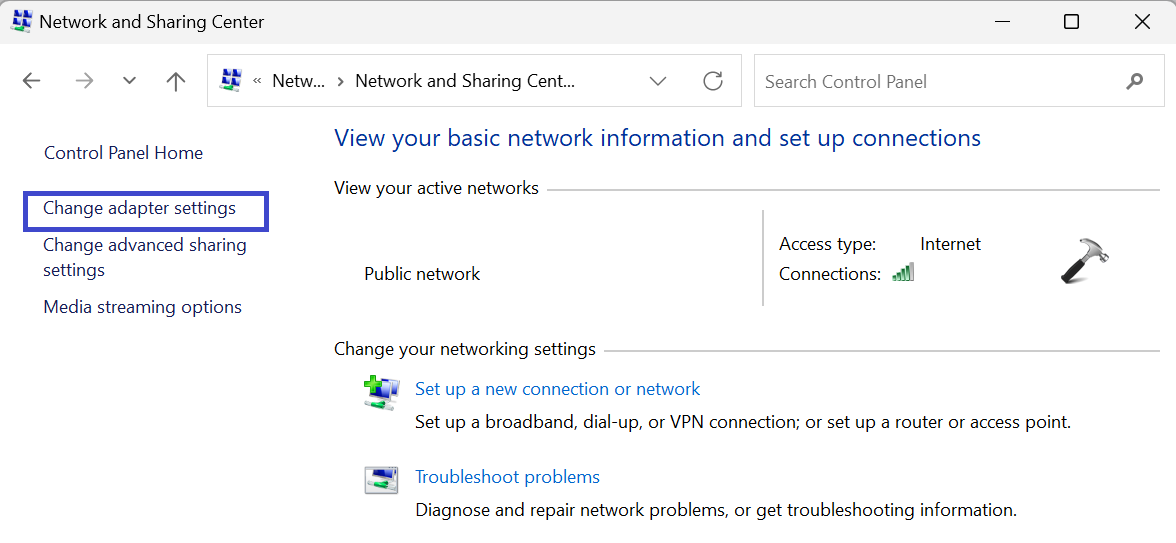
Task: Click the Back navigation arrow
Action: tap(32, 82)
